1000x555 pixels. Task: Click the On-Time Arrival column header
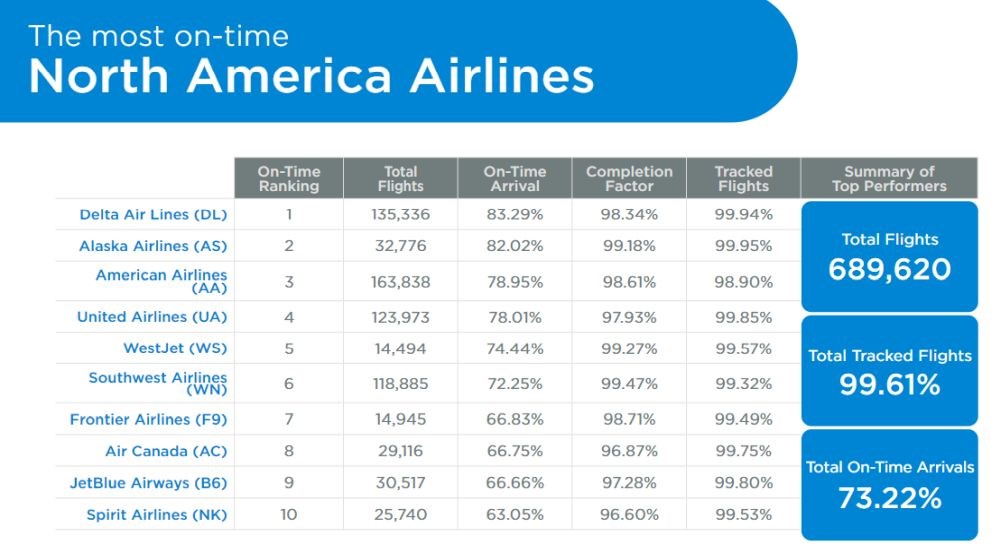point(515,178)
